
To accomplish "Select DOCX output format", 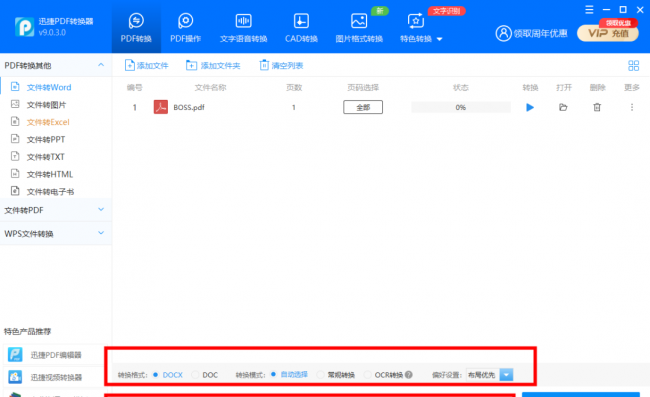I will click(x=168, y=375).
